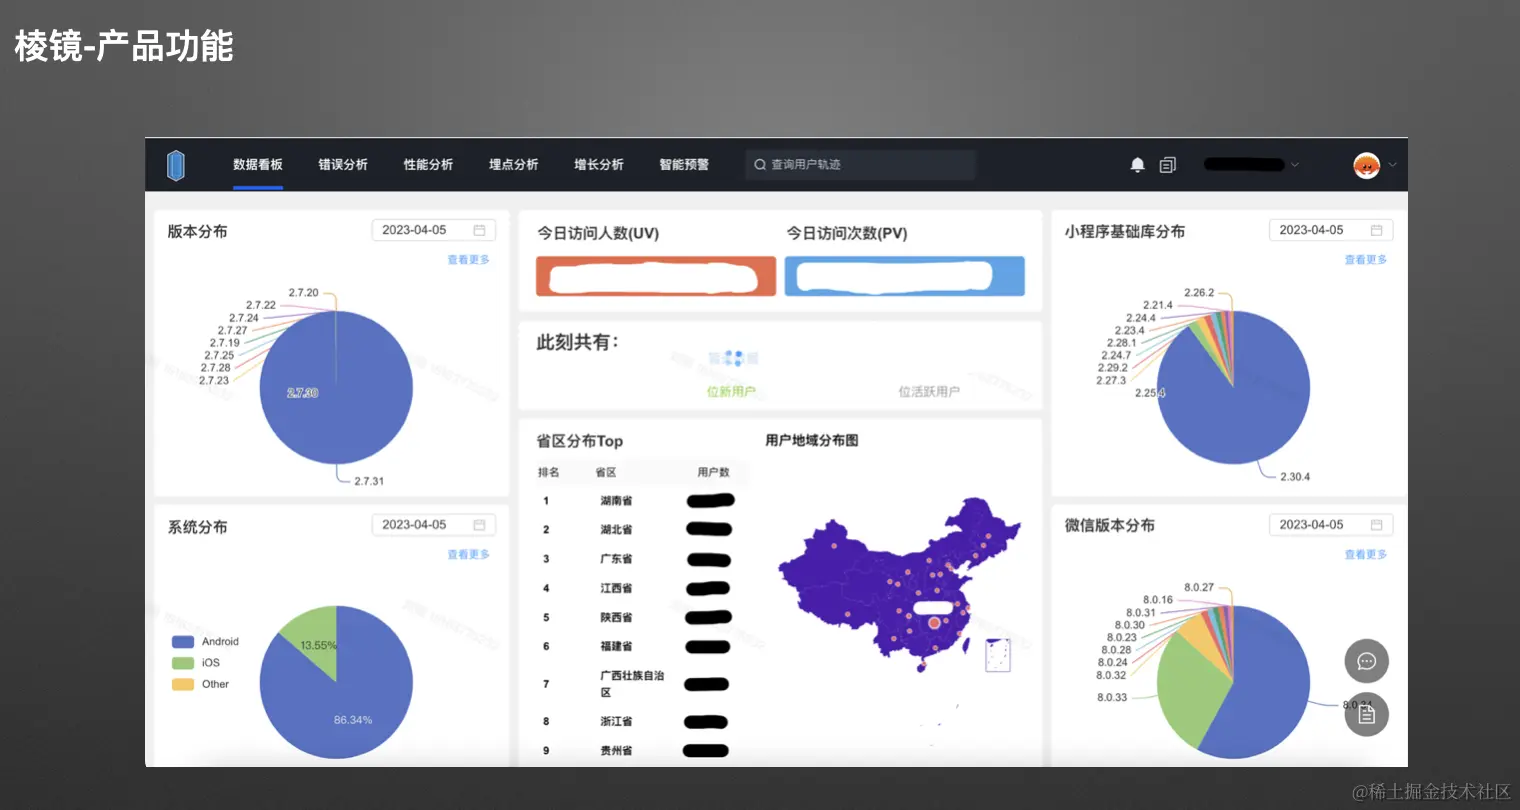This screenshot has height=810, width=1520.
Task: Open 版本分布 date picker 2023-04-05
Action: (x=433, y=230)
